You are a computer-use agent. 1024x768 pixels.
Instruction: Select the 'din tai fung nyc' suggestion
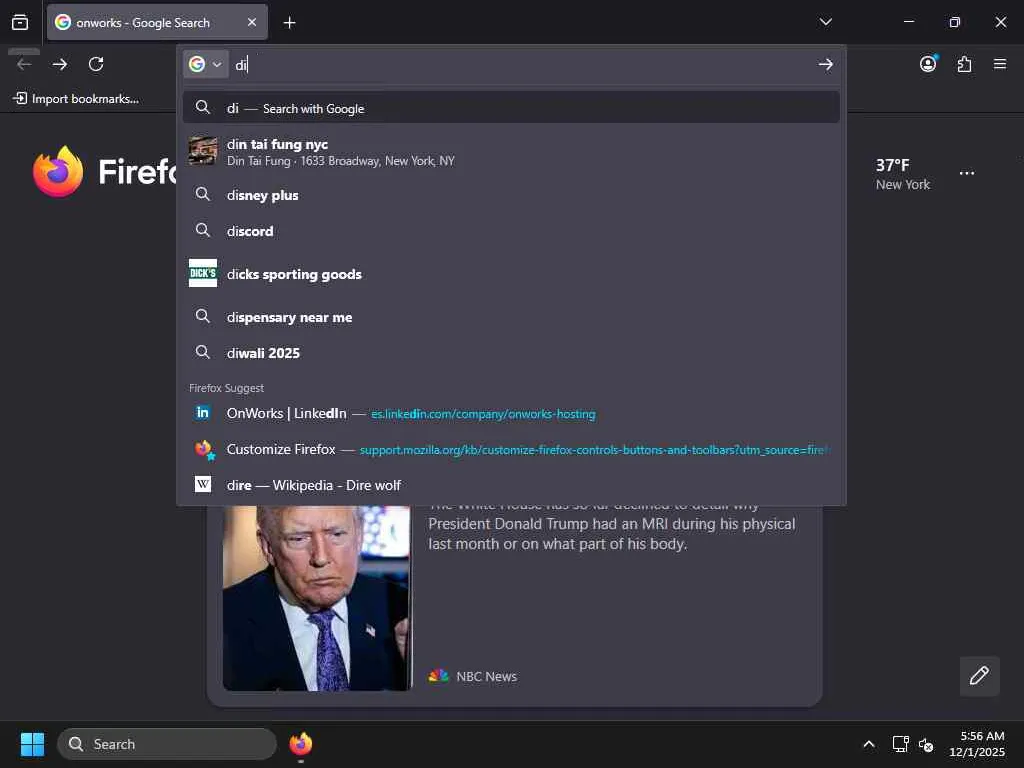coord(511,152)
